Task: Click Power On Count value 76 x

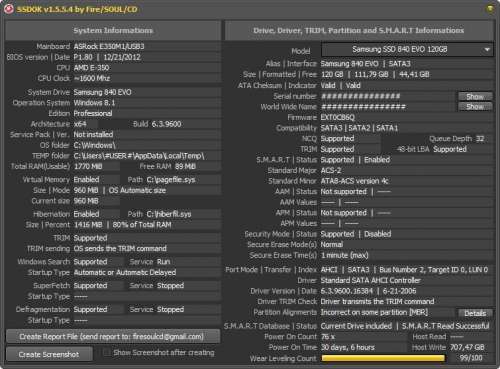Action: click(x=328, y=337)
